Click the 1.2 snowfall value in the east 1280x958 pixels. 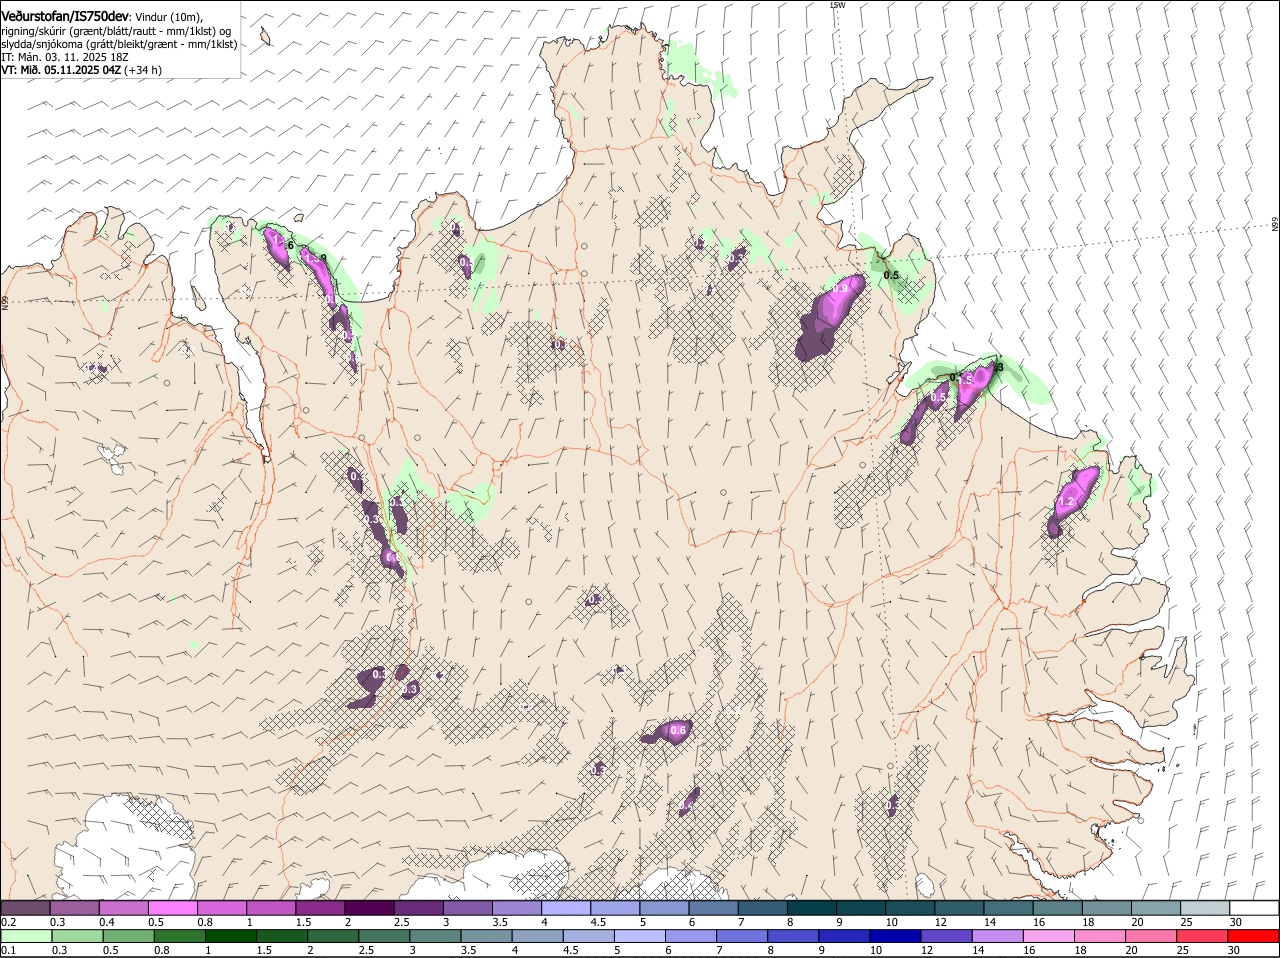1066,502
